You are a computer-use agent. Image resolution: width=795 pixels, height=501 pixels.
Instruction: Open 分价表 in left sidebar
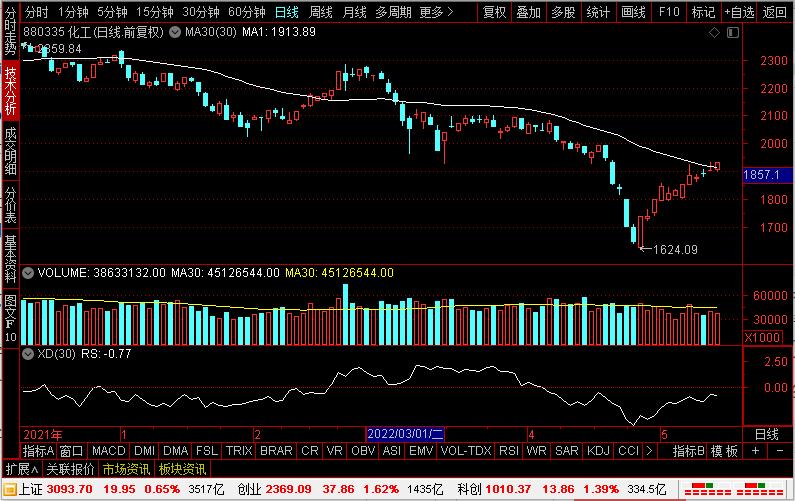10,205
